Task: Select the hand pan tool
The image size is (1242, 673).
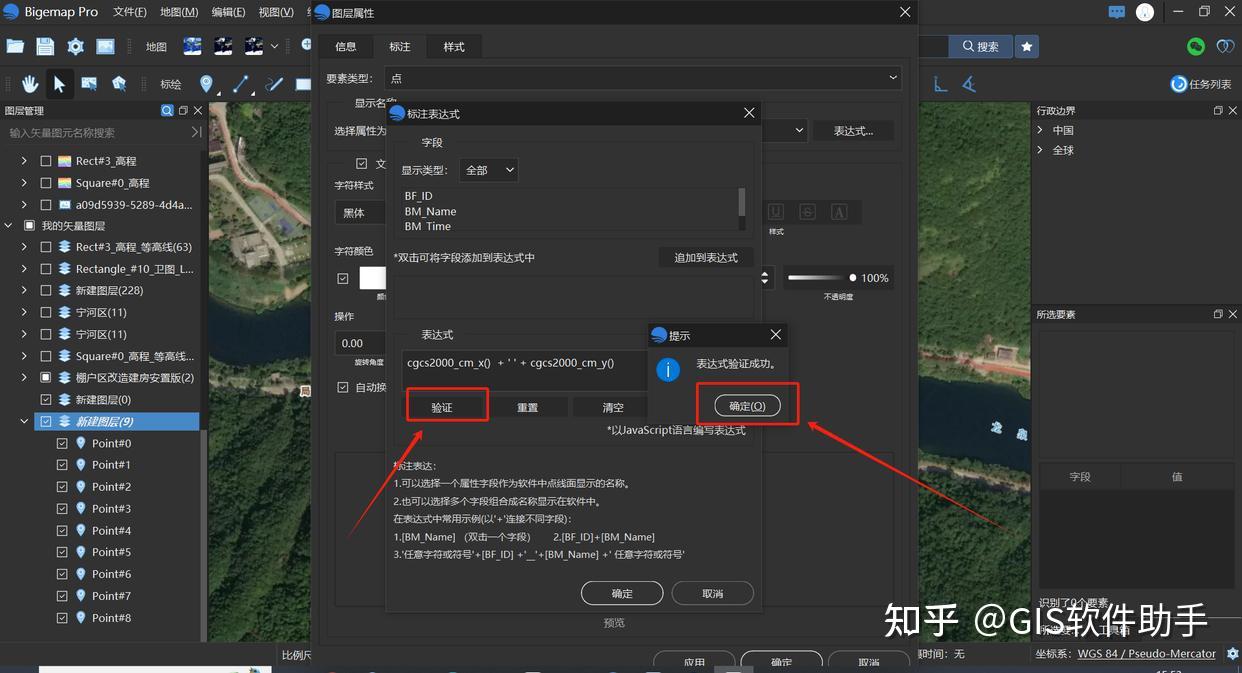Action: tap(29, 84)
